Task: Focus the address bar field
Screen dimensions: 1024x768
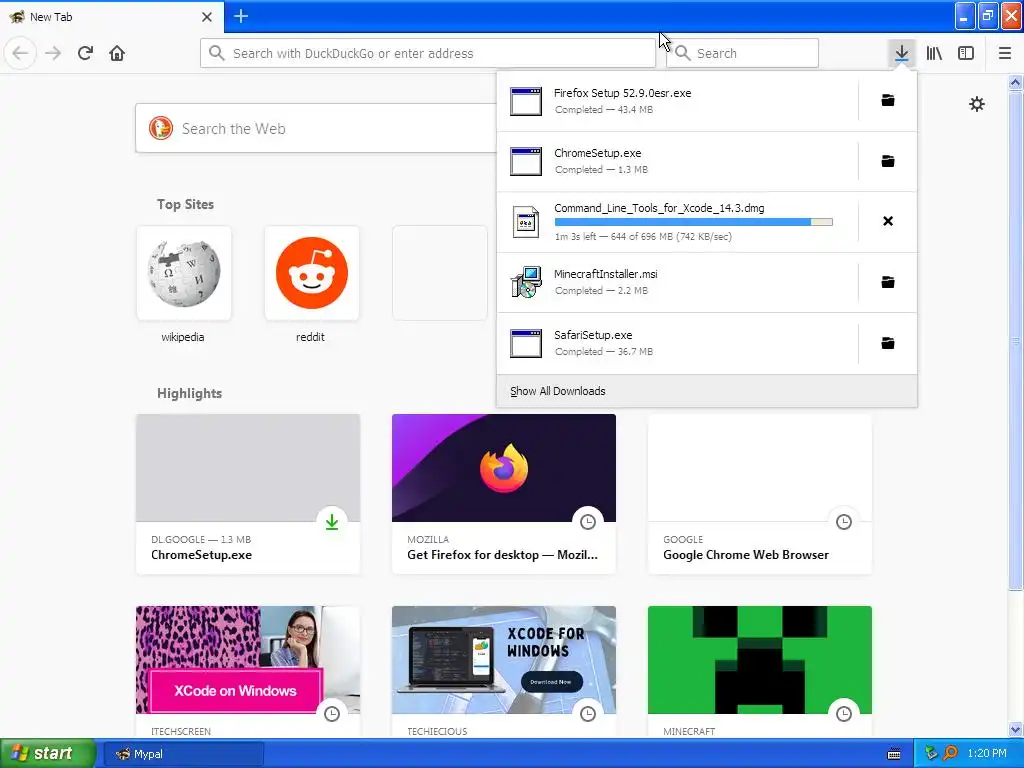Action: [428, 53]
